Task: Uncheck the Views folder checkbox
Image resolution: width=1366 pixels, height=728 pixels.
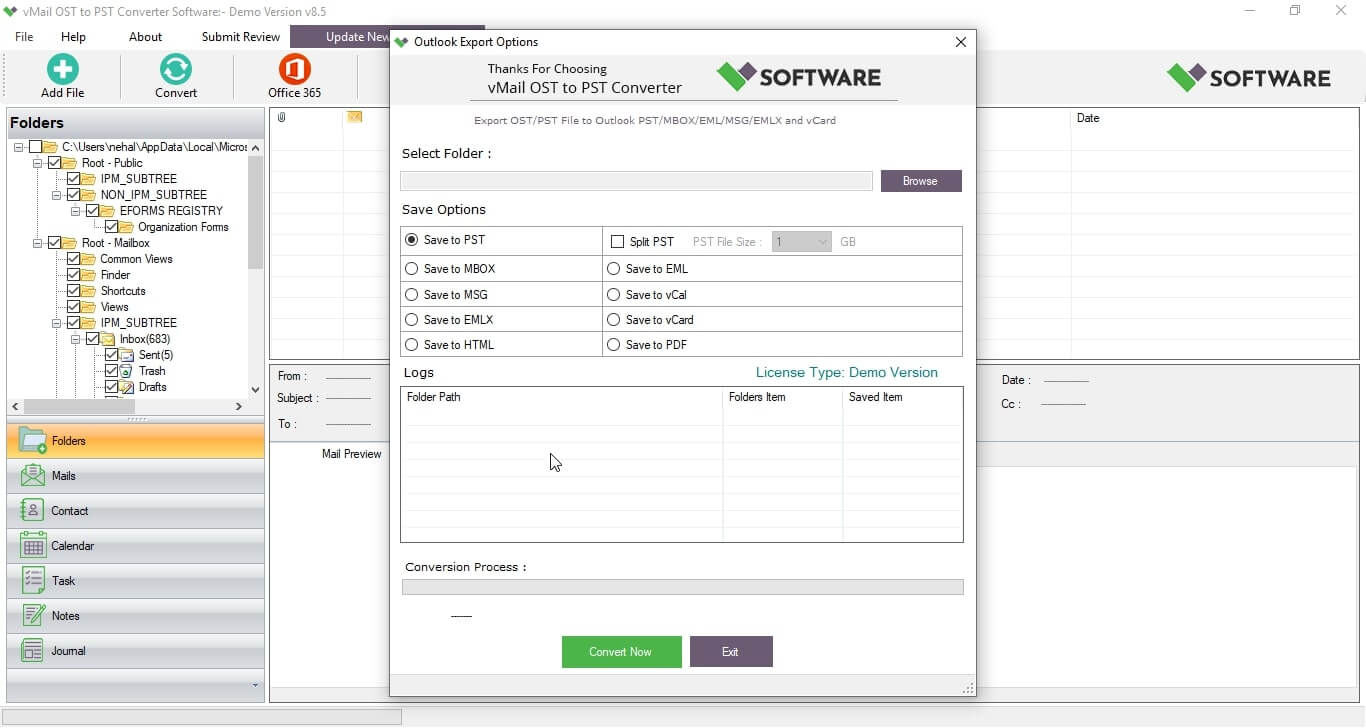Action: (x=74, y=307)
